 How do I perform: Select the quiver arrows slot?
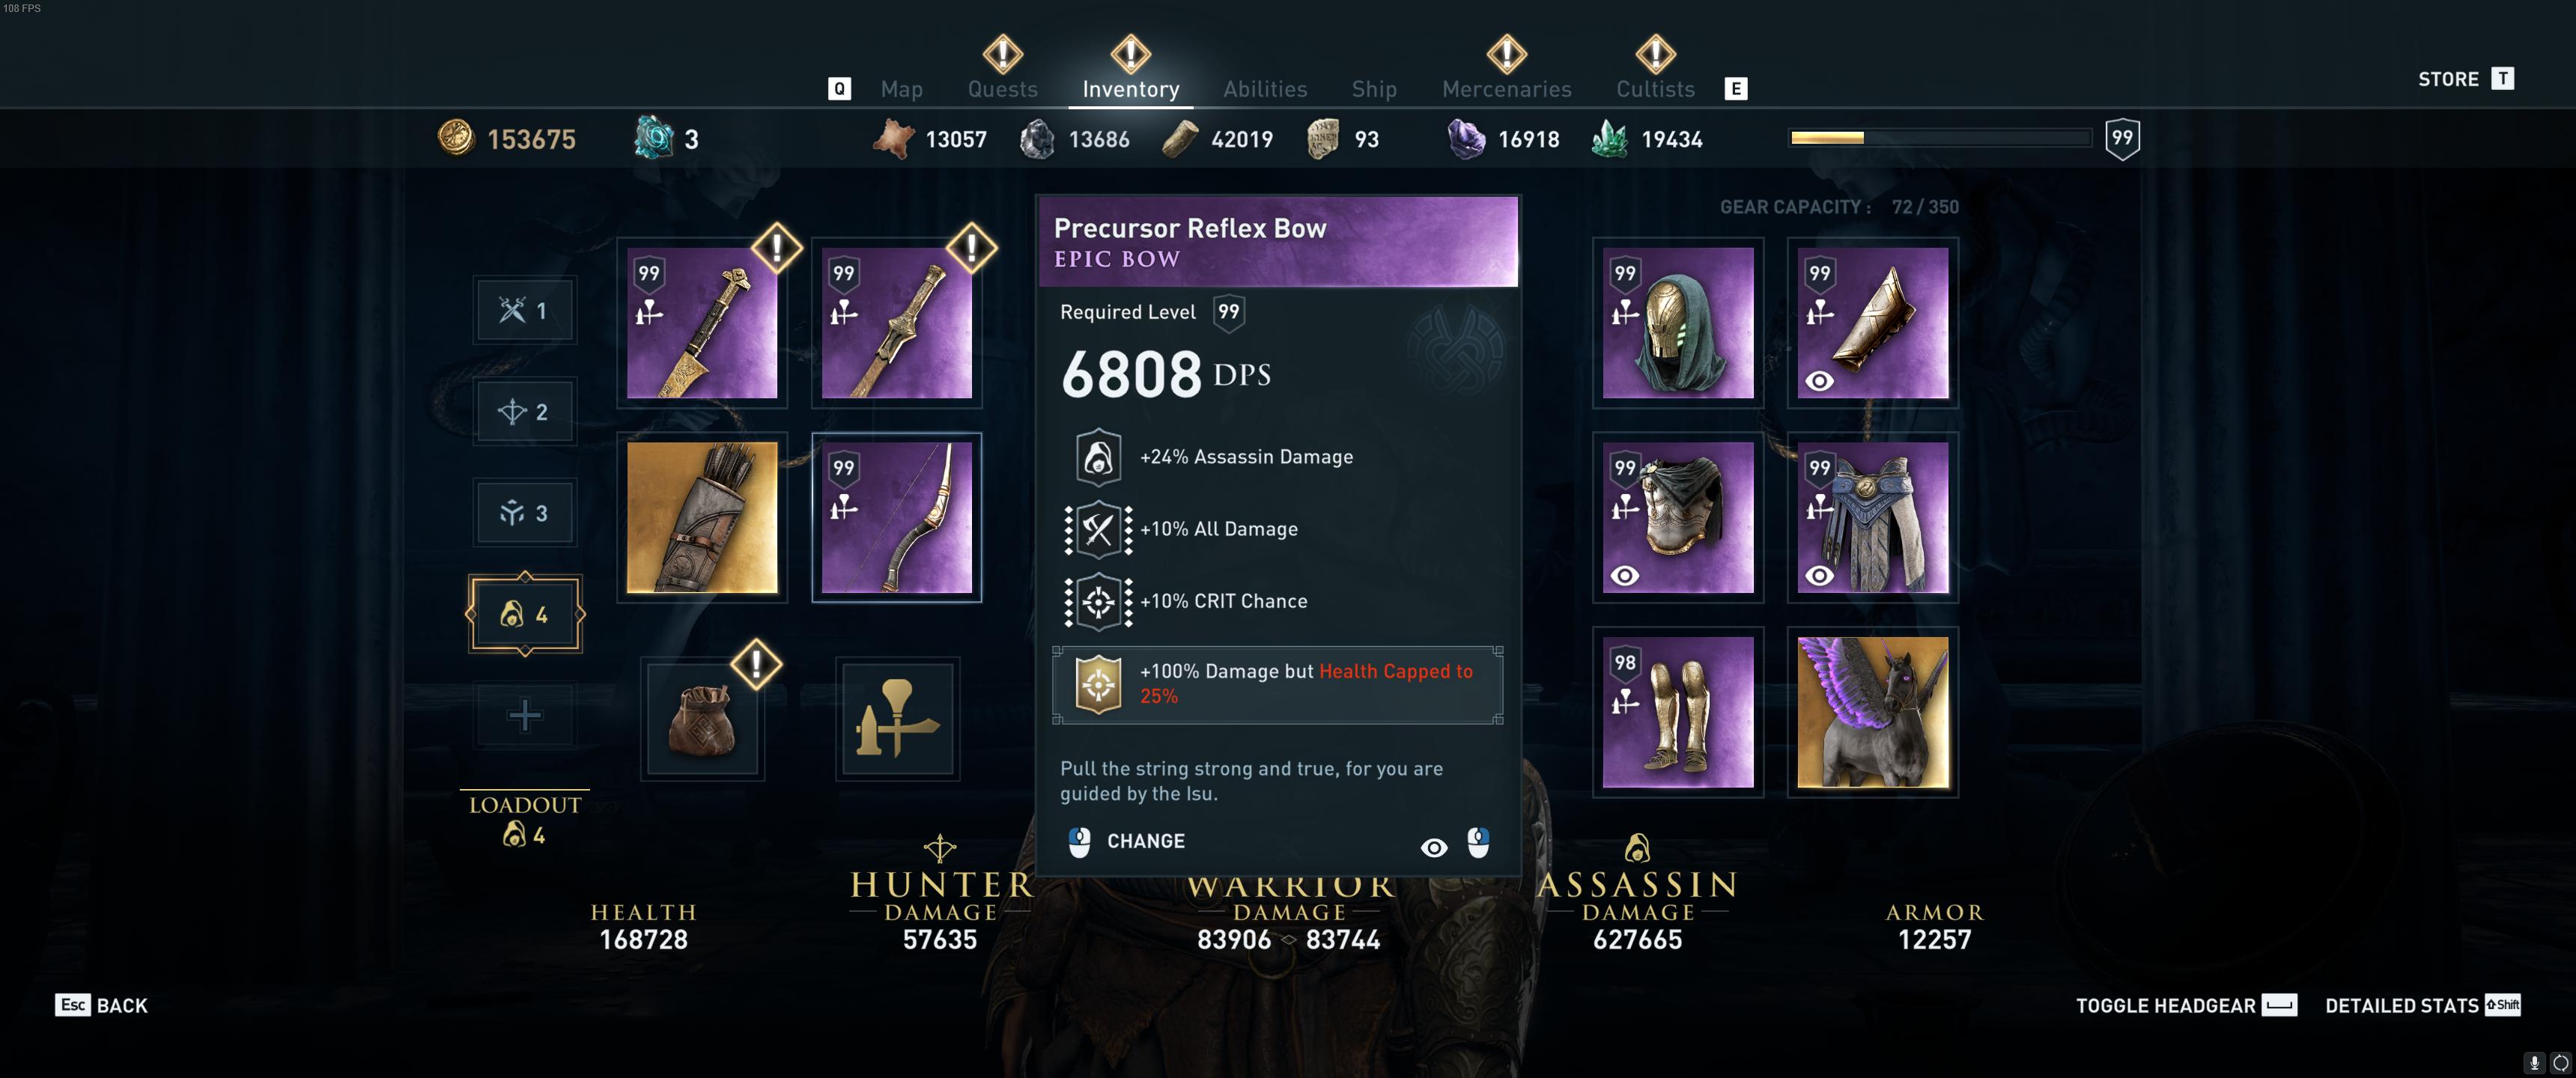click(702, 517)
